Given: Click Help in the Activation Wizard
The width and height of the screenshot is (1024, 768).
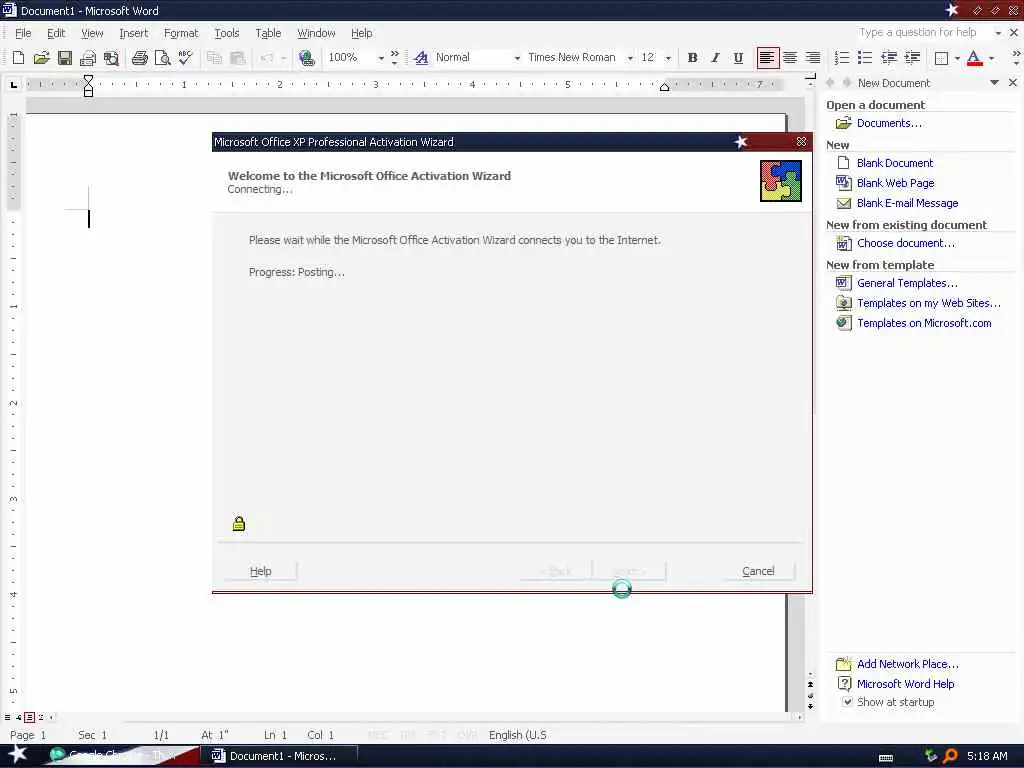Looking at the screenshot, I should click(261, 571).
